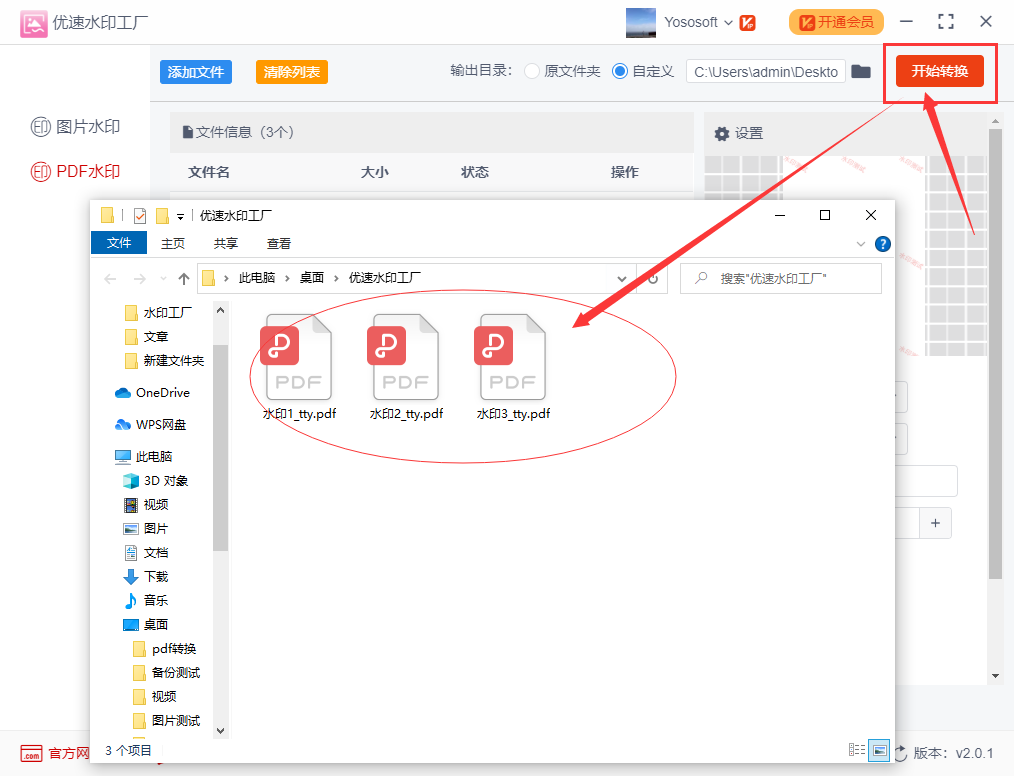Click the 清除列表 button
Screen dimensions: 1014x776
(x=292, y=72)
